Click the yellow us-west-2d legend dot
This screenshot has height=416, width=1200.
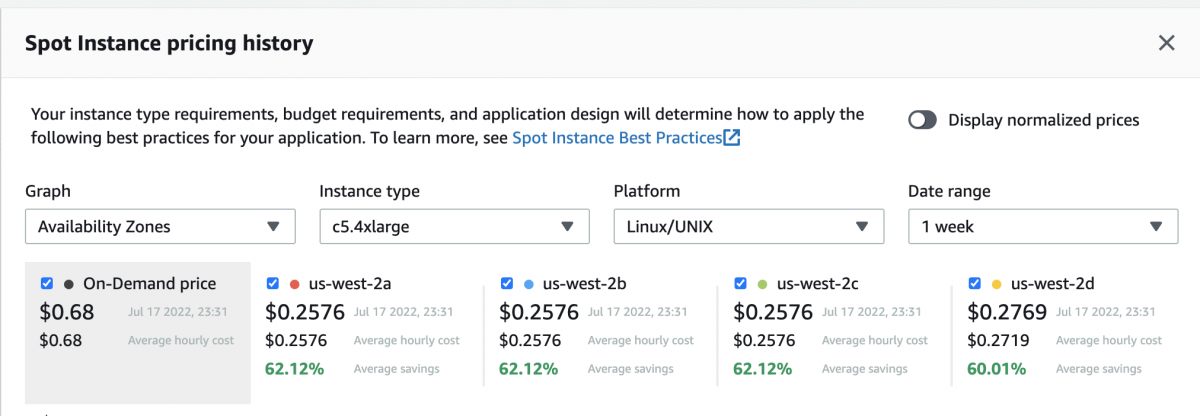(996, 284)
